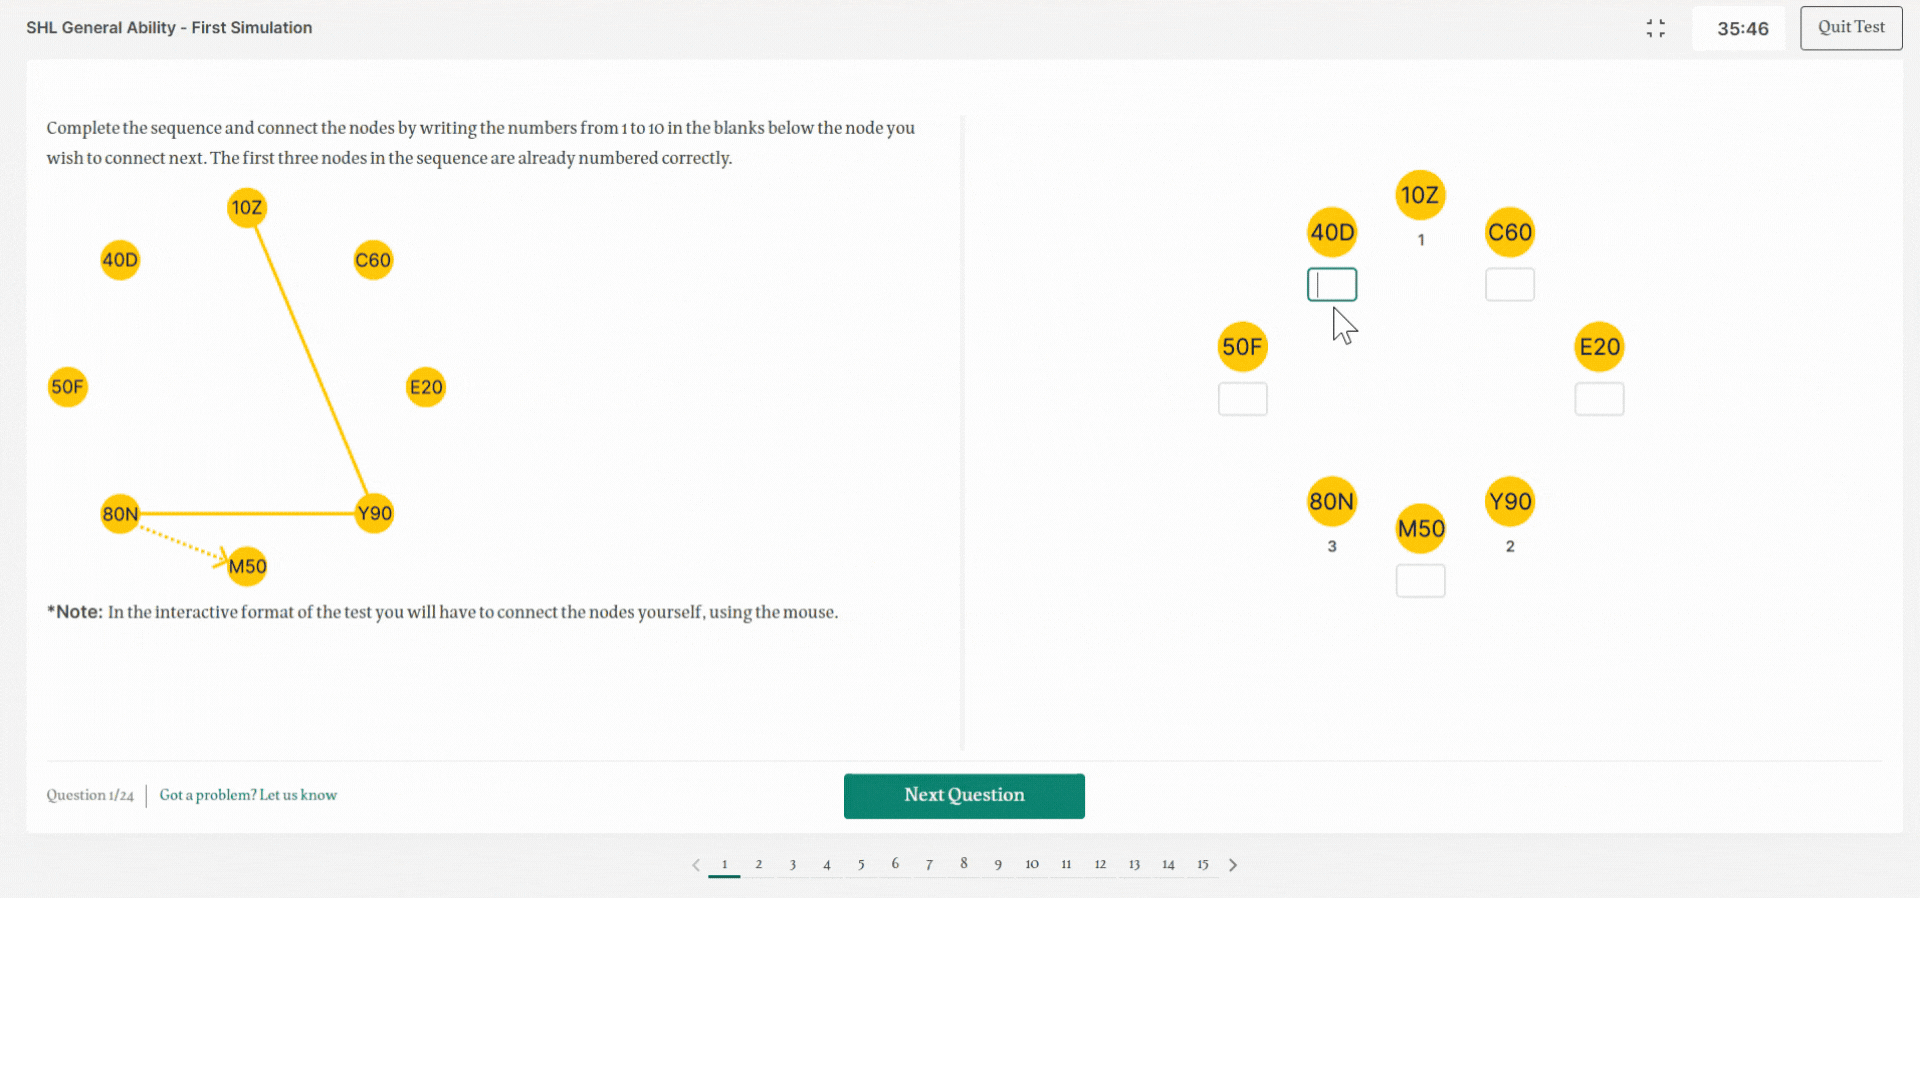Select the Y90 node in answer panel

[1510, 501]
